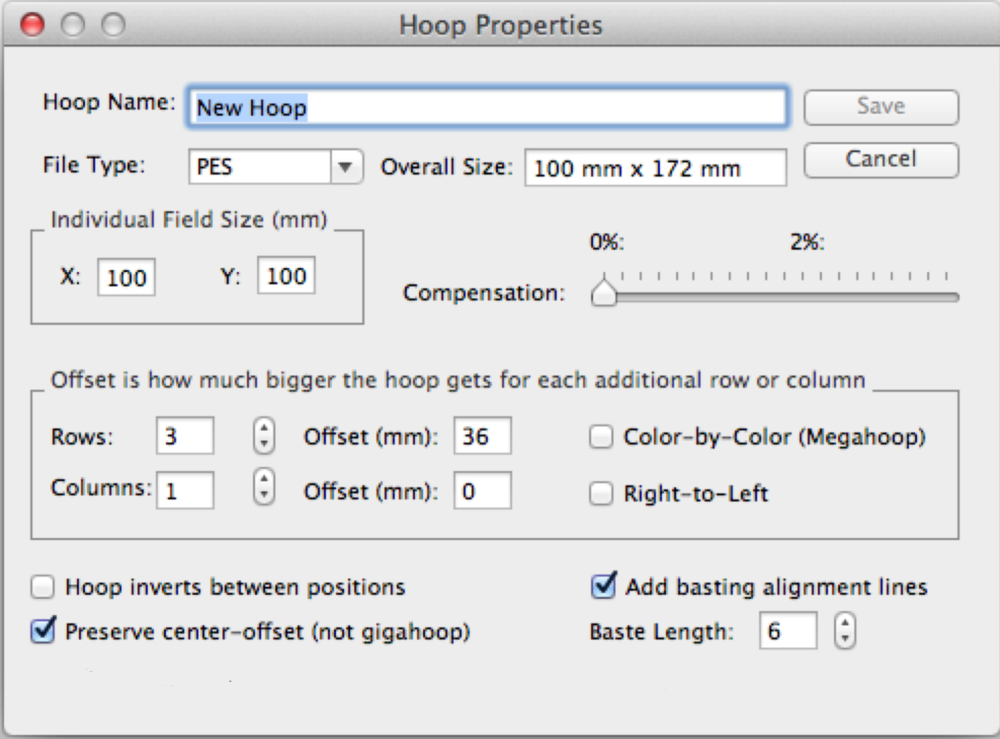The image size is (1000, 739).
Task: Uncheck Add basting alignment lines
Action: 603,586
